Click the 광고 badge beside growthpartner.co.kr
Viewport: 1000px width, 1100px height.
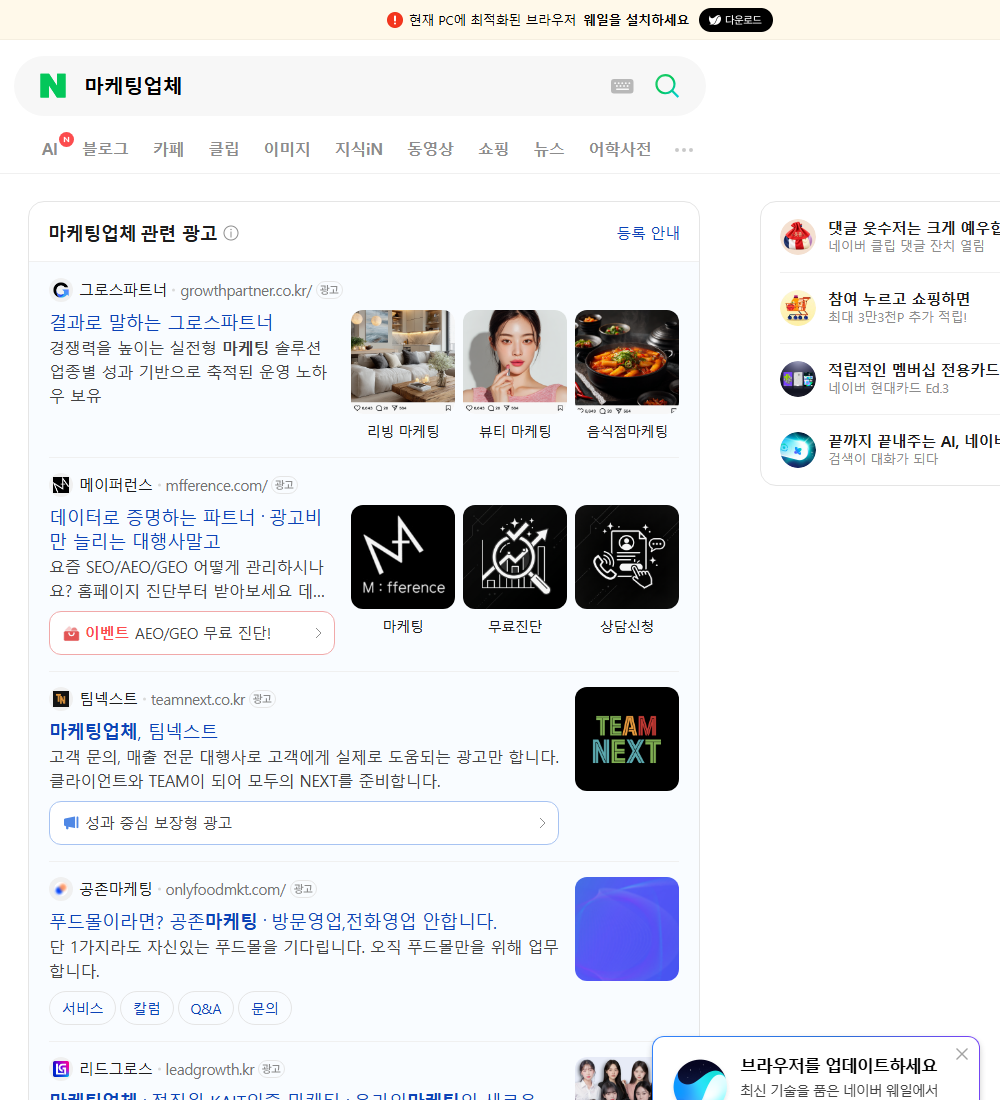click(329, 290)
